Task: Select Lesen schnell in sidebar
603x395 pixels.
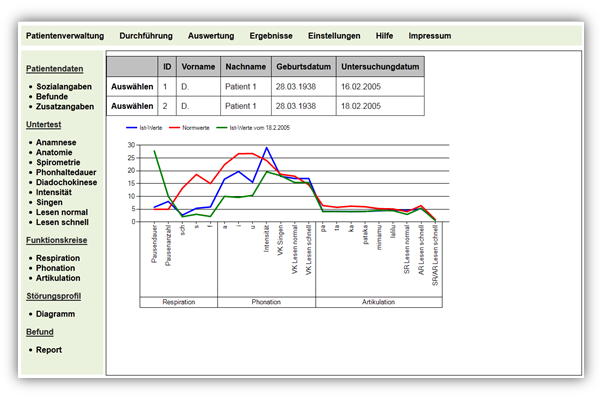Action: [62, 222]
